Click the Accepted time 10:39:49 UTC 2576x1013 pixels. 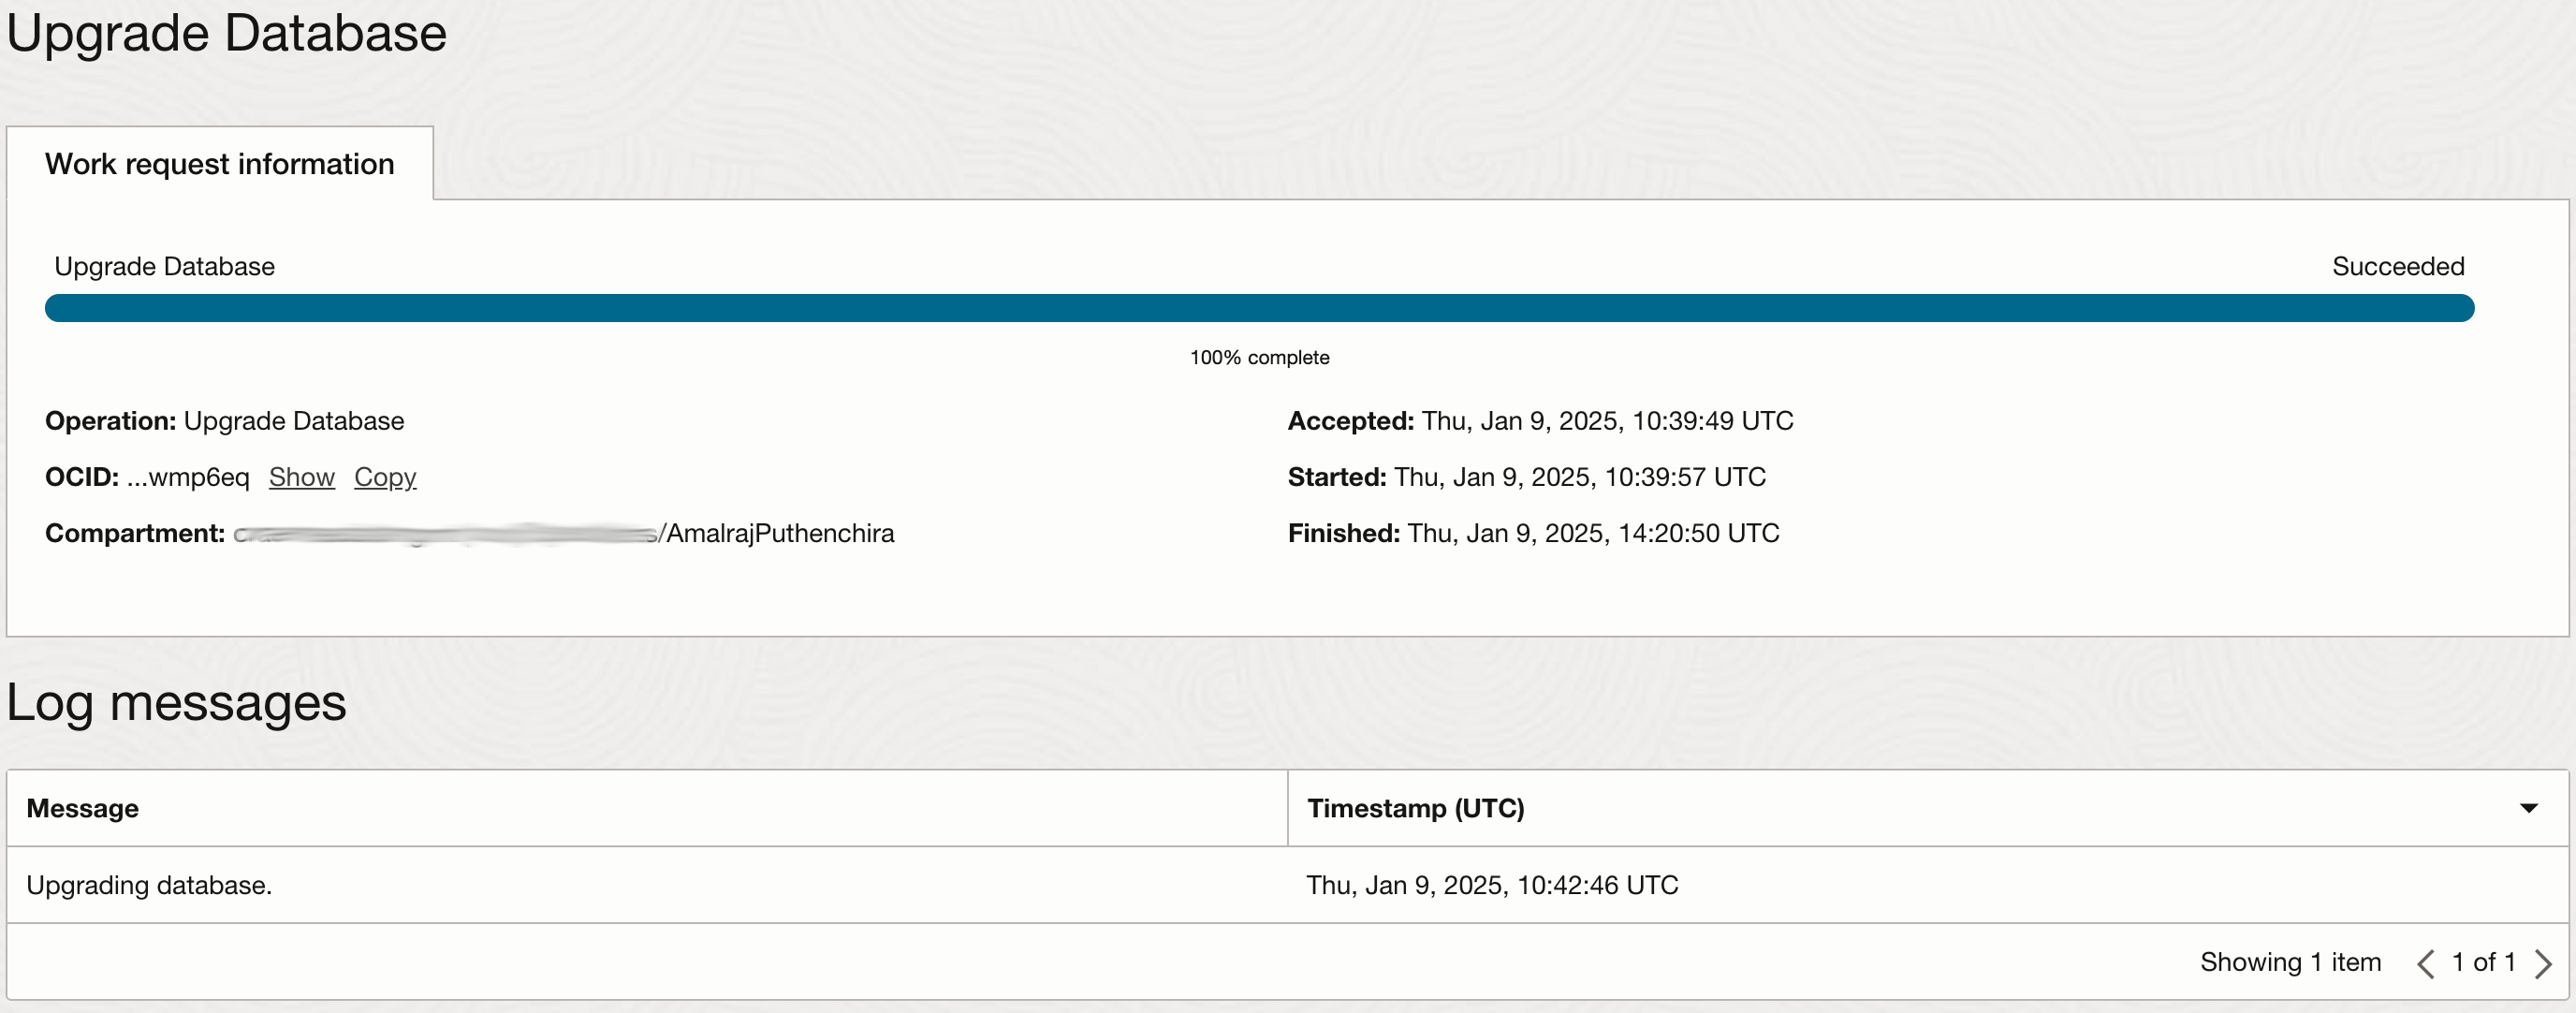(1607, 421)
